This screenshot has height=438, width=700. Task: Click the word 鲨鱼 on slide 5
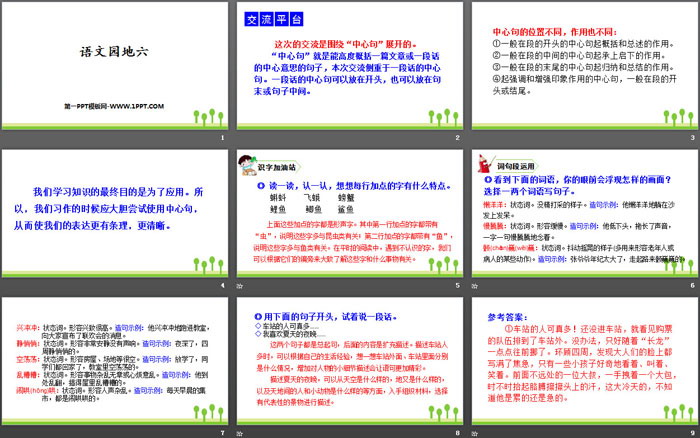click(346, 209)
